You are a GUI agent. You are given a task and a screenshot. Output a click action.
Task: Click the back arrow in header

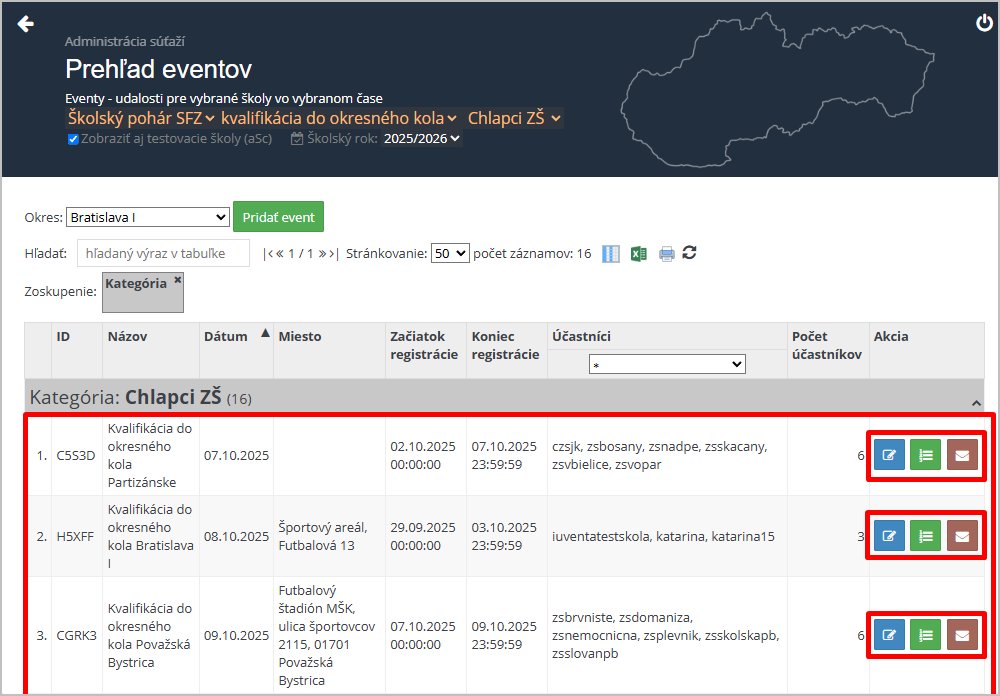click(26, 24)
